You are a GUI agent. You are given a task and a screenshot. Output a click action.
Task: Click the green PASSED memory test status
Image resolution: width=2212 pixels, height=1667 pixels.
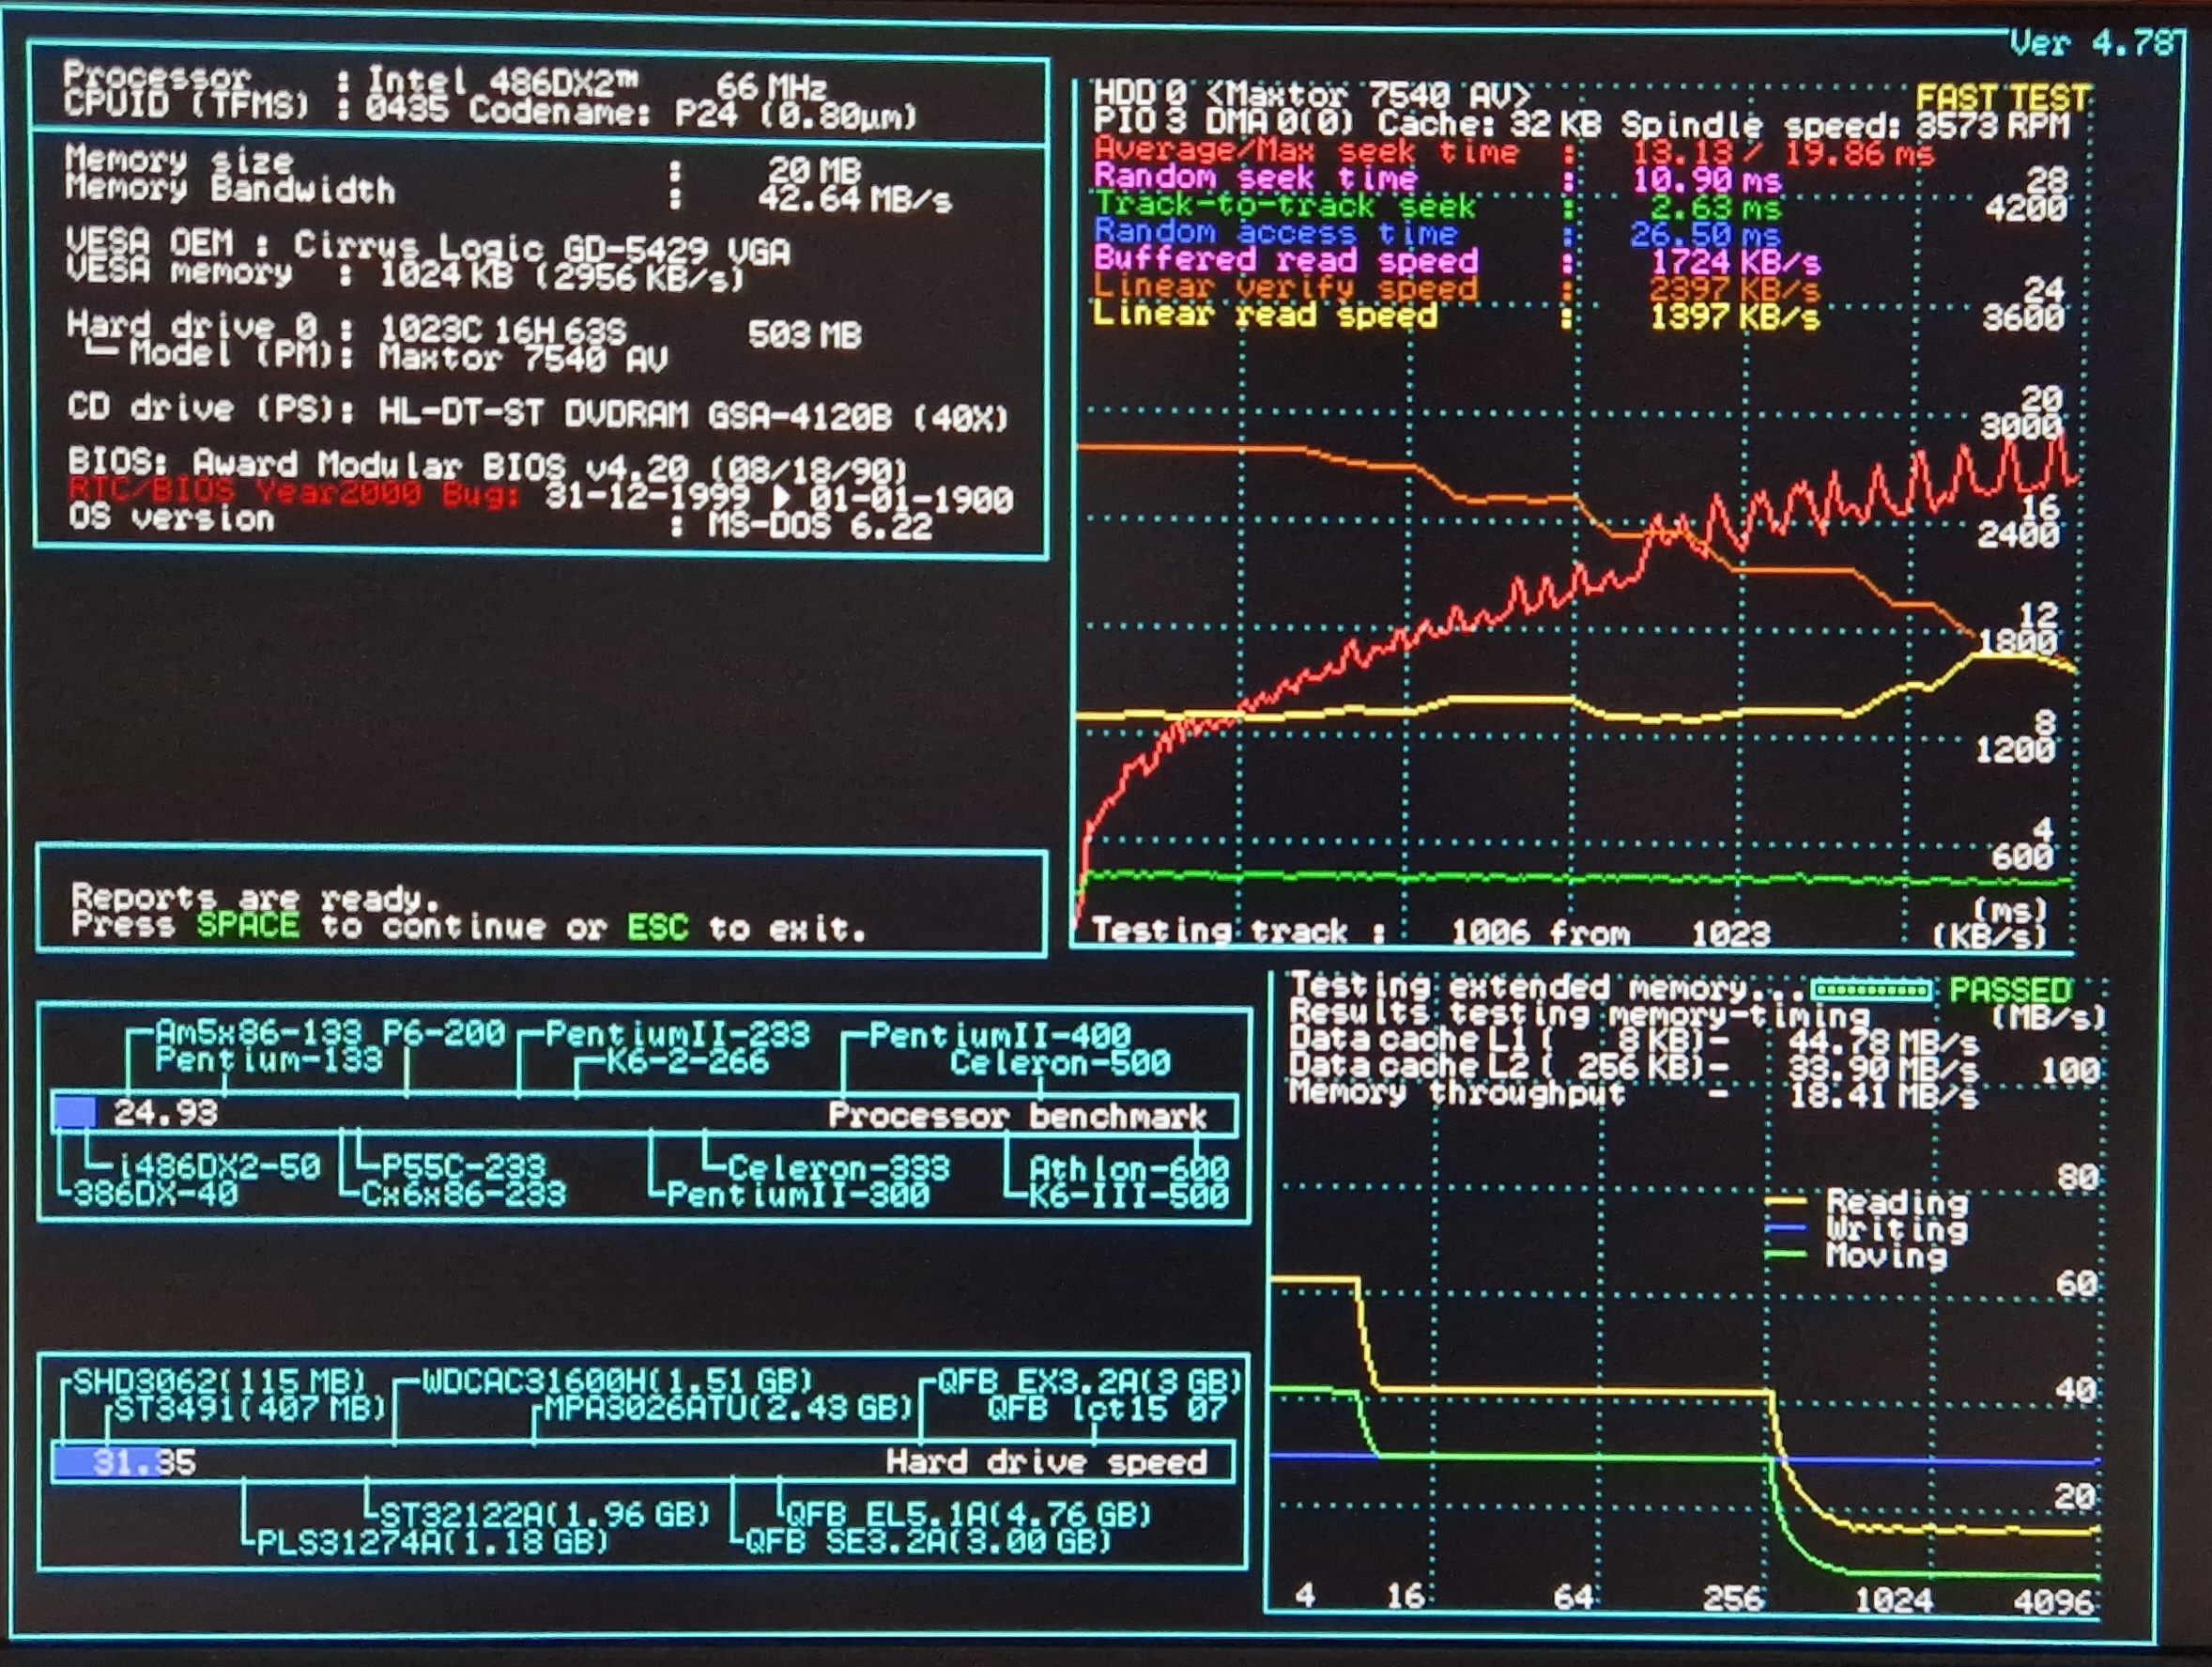(x=2010, y=990)
